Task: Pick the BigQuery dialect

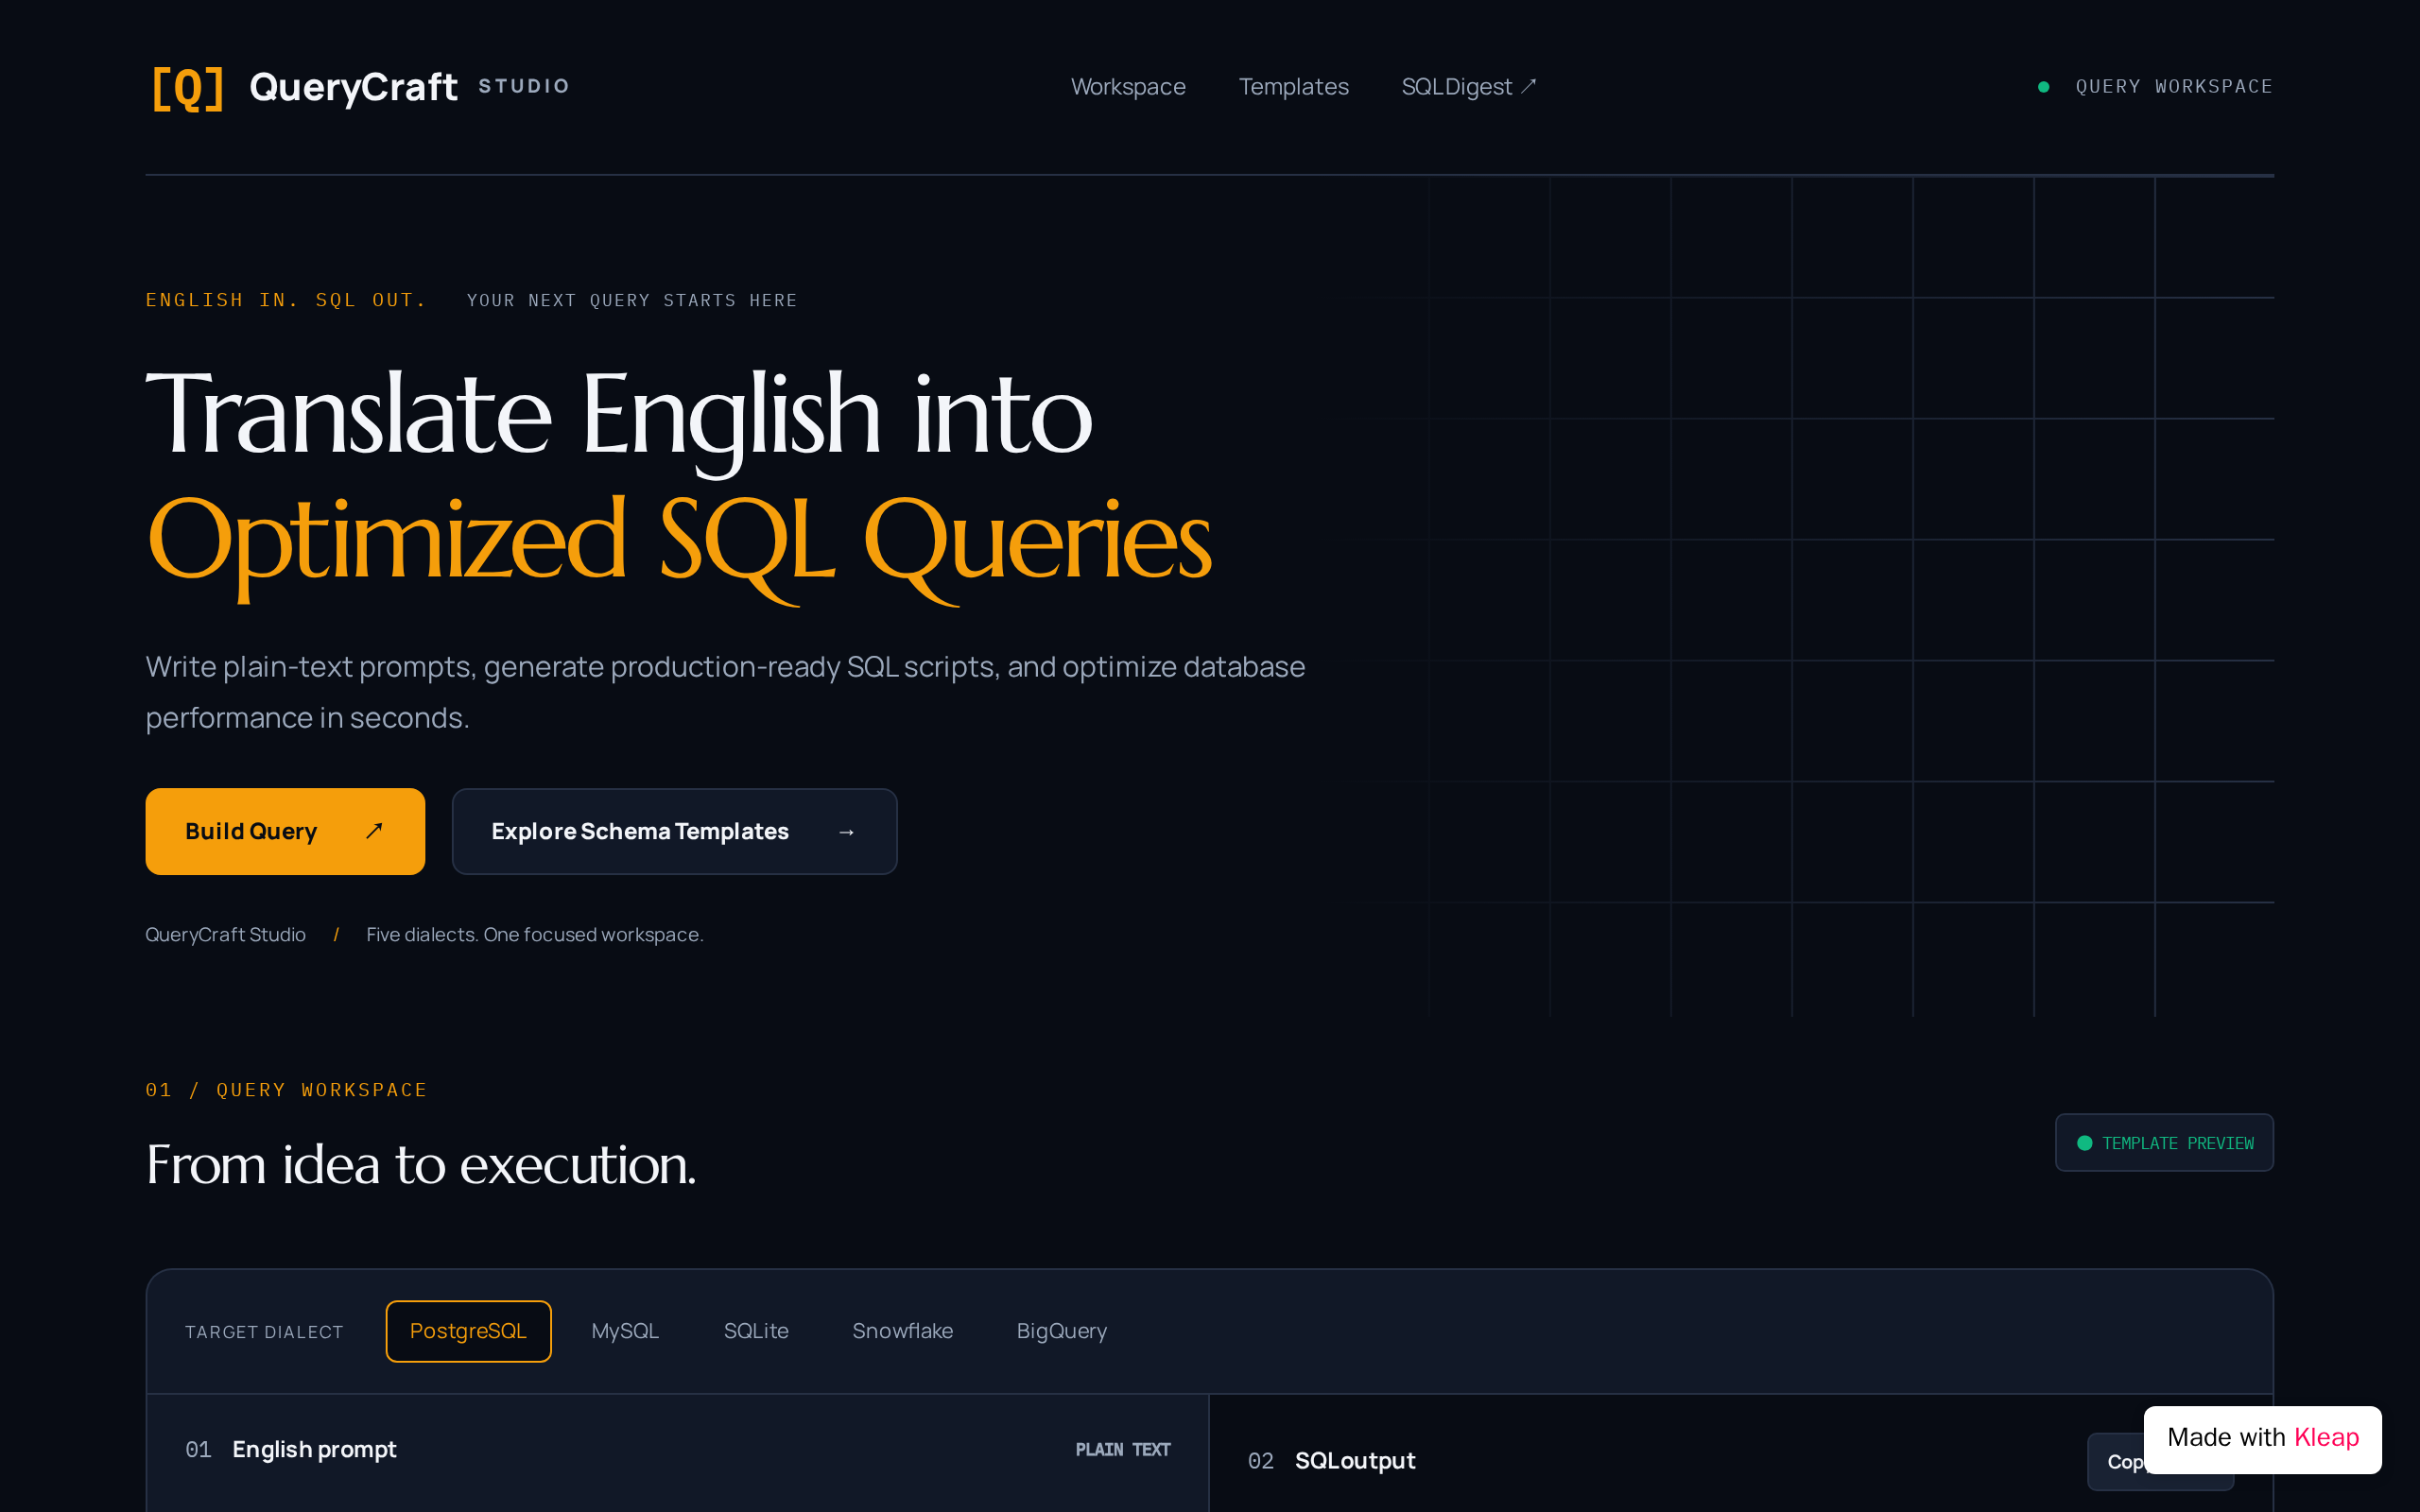Action: point(1061,1331)
